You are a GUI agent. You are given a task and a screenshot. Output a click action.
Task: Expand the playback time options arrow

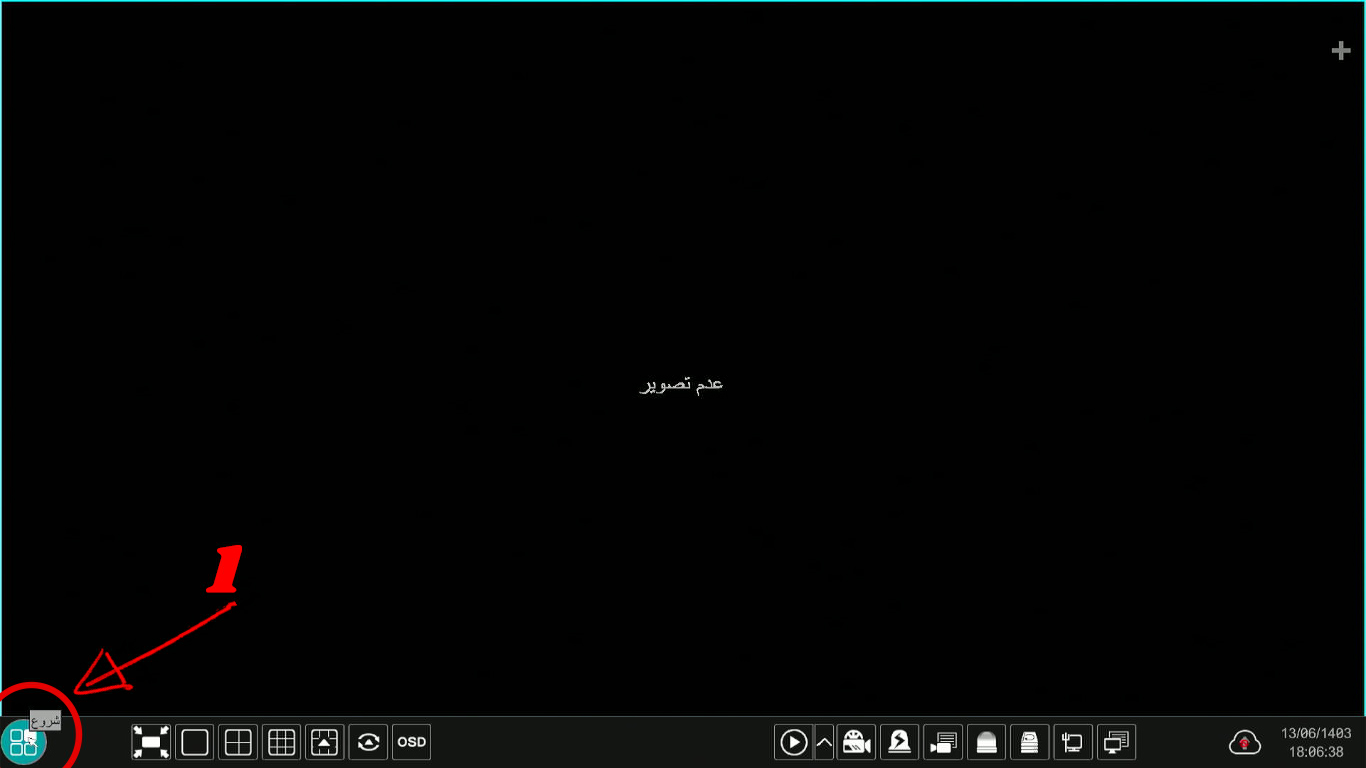click(824, 742)
